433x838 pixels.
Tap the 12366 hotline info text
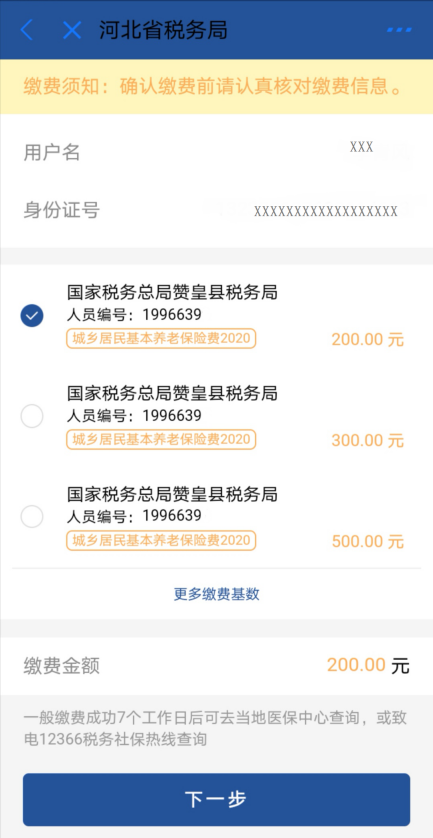pos(211,730)
